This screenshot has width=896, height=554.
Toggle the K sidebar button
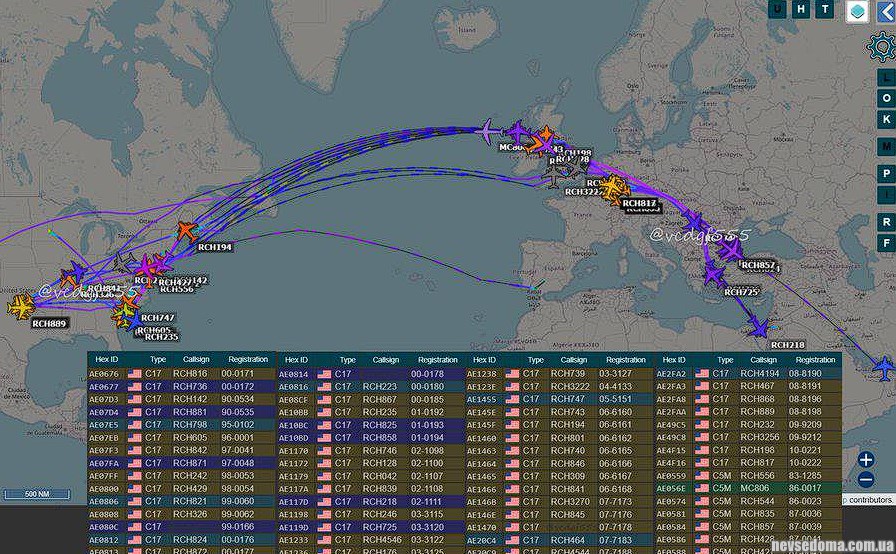[x=886, y=98]
